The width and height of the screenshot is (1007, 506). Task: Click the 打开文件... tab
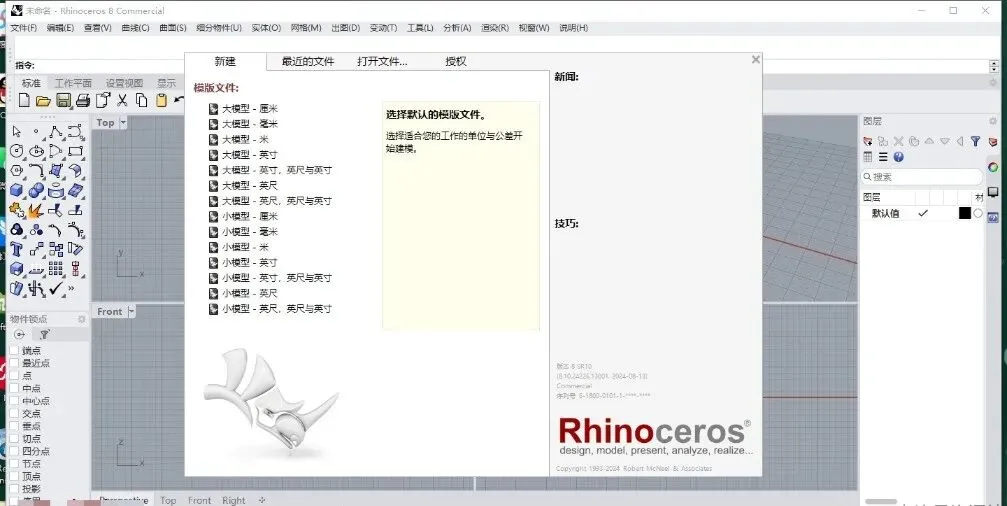382,62
